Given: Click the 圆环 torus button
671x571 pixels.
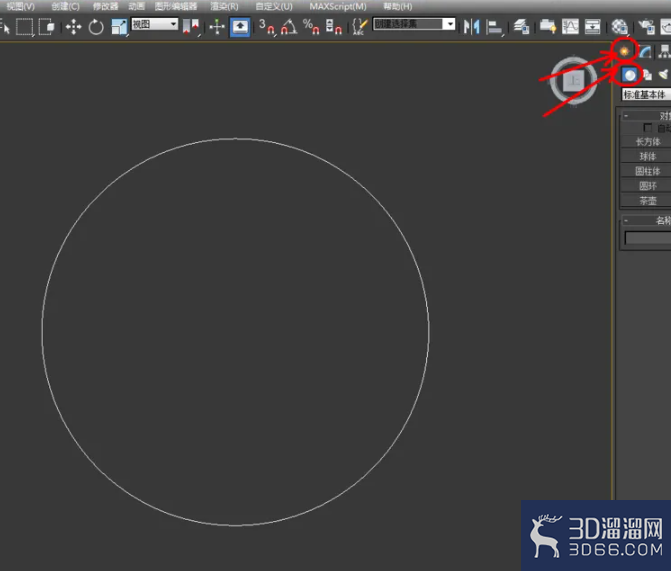Looking at the screenshot, I should (646, 186).
